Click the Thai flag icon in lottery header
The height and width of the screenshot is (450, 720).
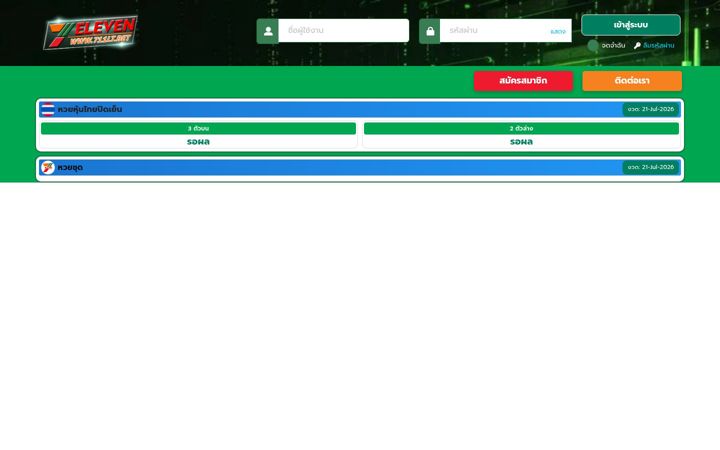point(48,110)
